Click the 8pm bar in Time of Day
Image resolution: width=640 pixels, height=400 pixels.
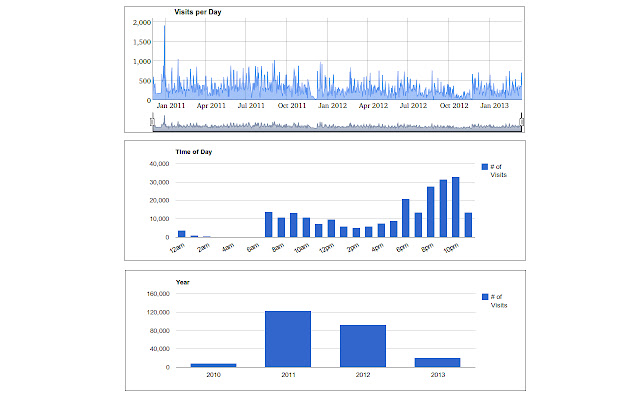point(431,212)
